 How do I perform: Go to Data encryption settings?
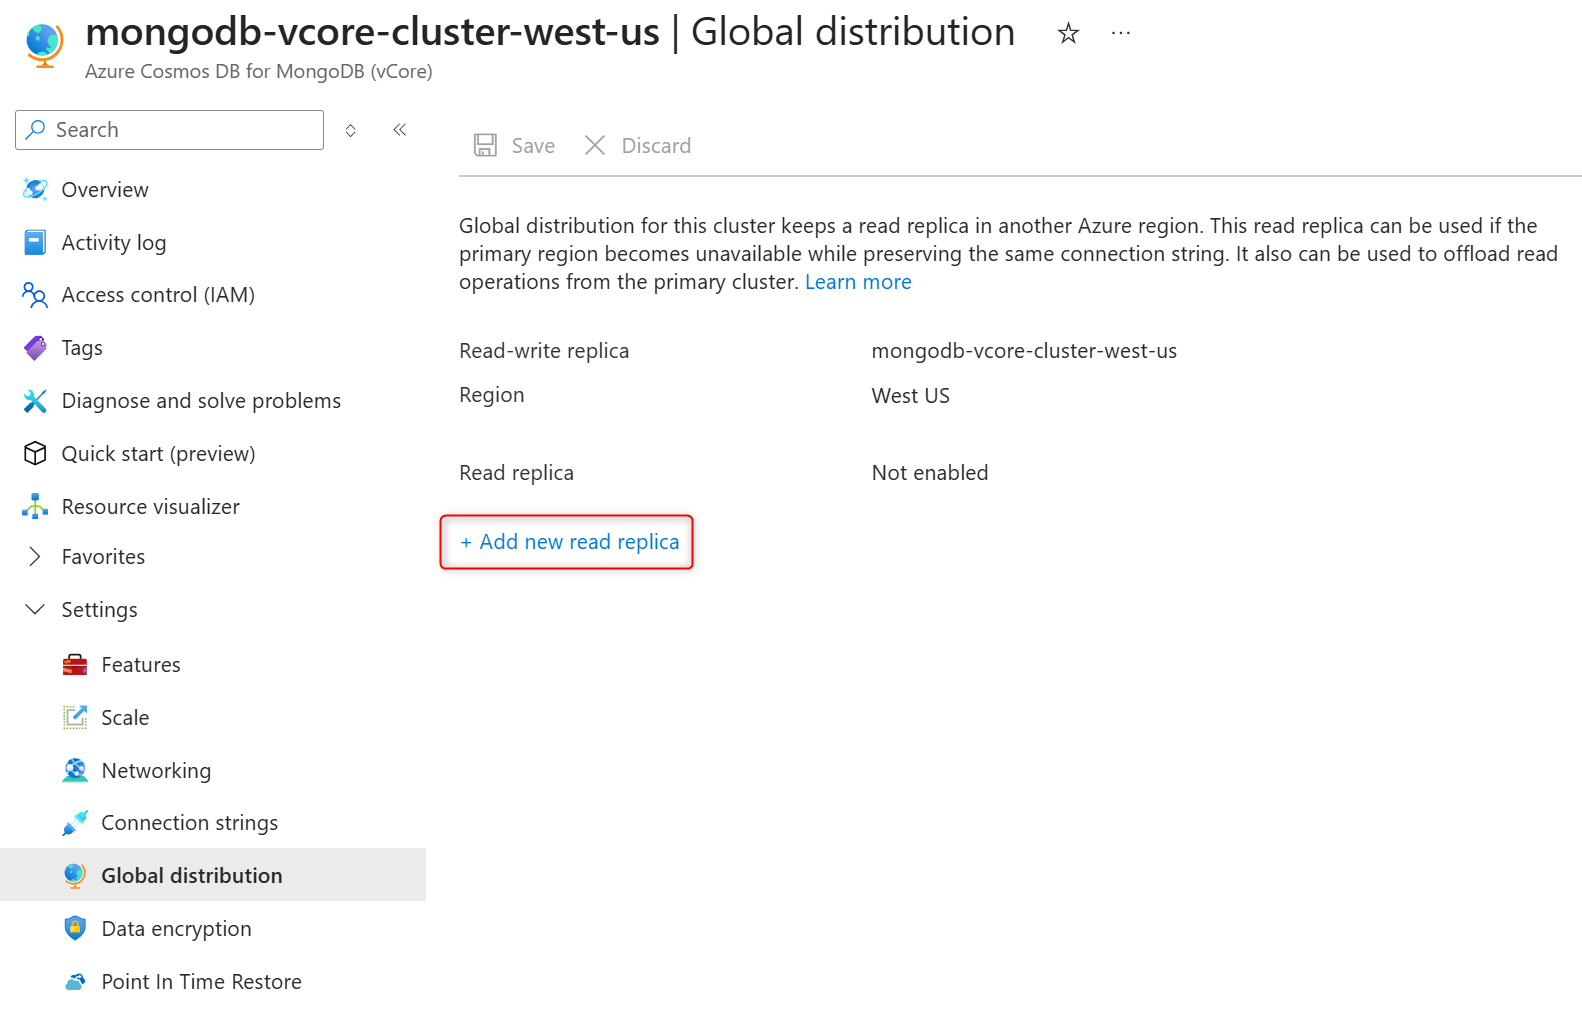(176, 929)
